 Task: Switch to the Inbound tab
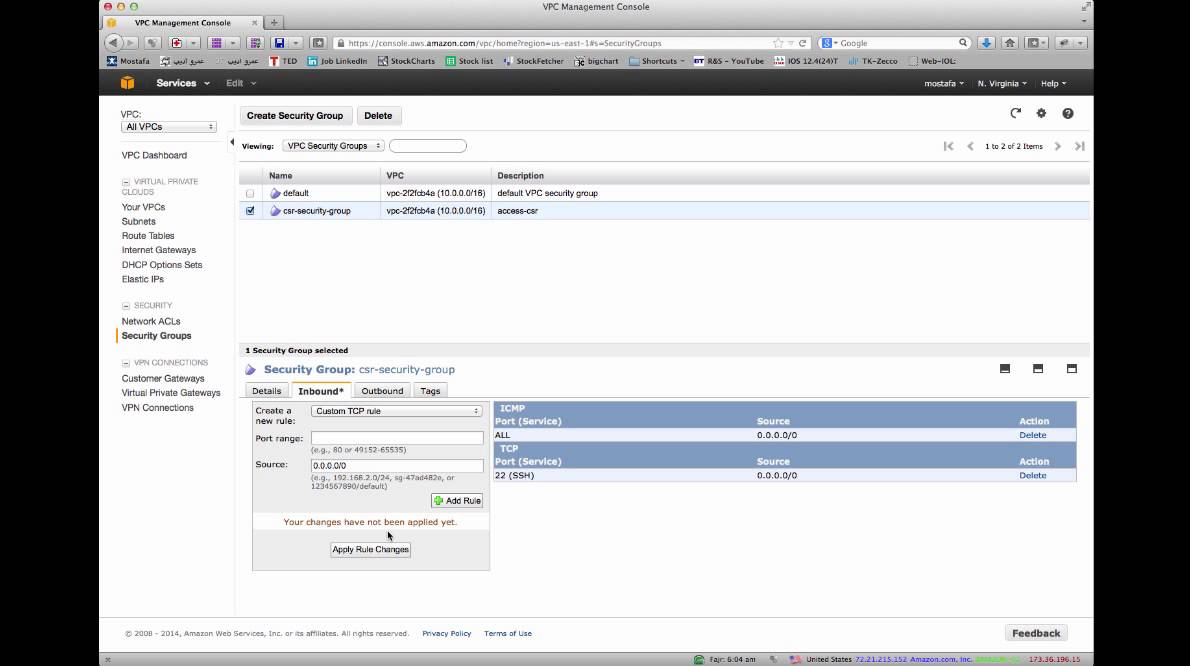(x=320, y=391)
